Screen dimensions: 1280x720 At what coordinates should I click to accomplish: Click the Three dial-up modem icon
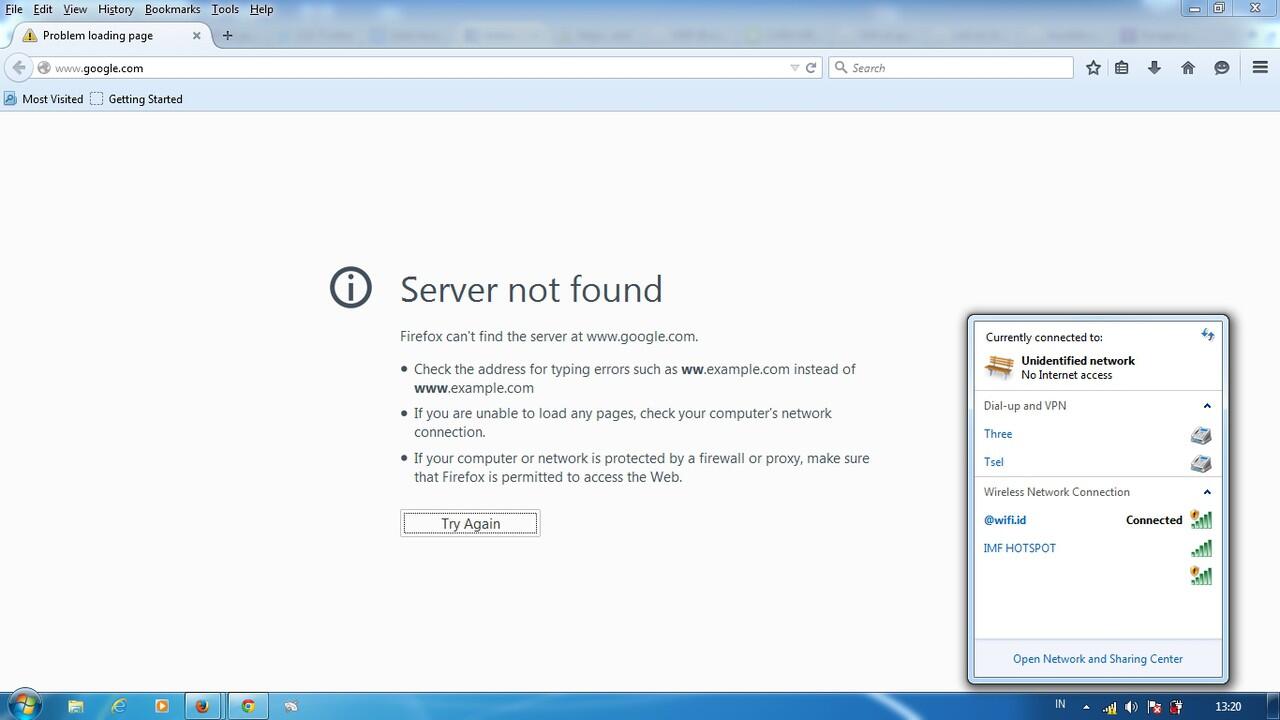tap(1201, 435)
